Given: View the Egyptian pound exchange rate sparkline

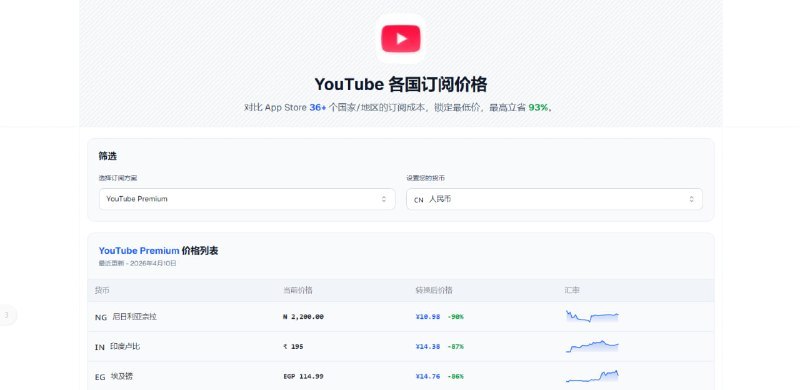Looking at the screenshot, I should [x=592, y=377].
